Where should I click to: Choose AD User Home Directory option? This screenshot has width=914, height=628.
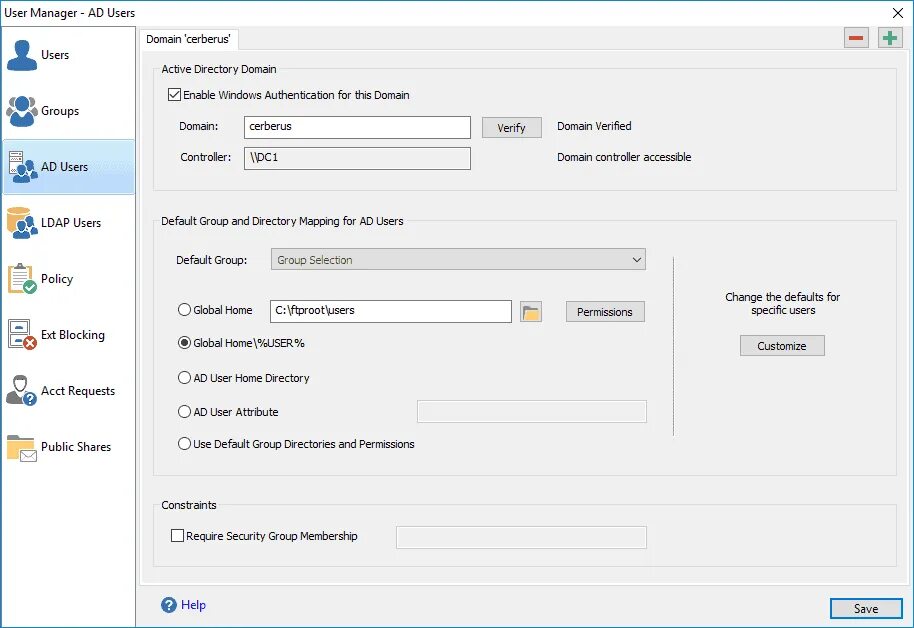point(184,378)
